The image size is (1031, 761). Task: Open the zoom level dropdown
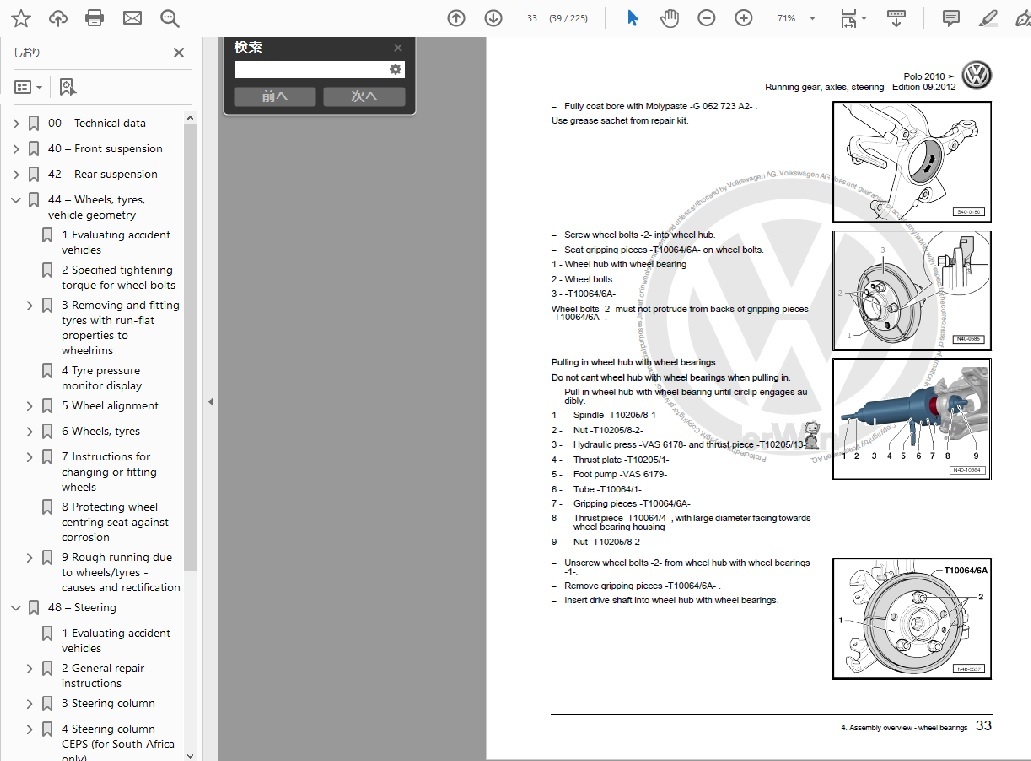pos(813,18)
